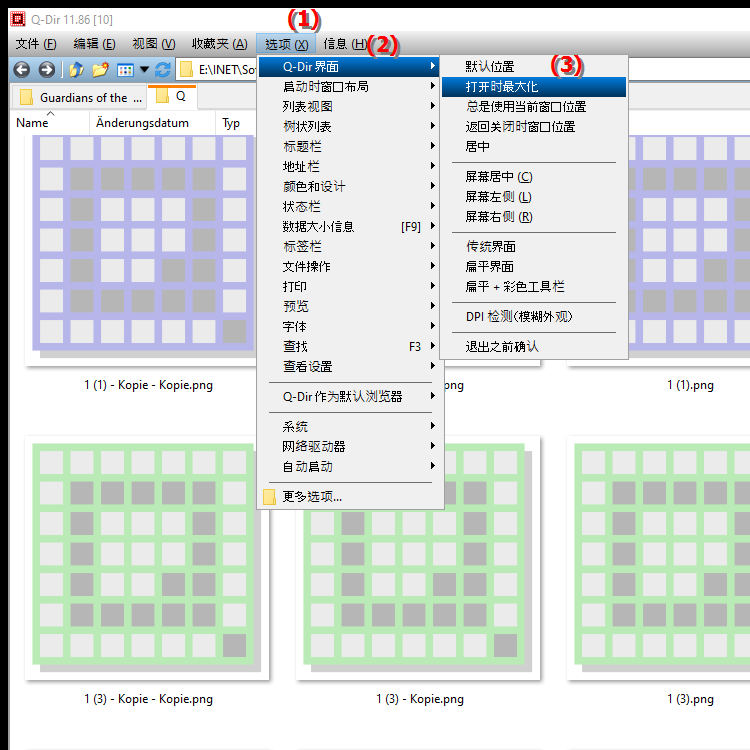Open the 网络驱动器 submenu
The height and width of the screenshot is (750, 750).
350,446
